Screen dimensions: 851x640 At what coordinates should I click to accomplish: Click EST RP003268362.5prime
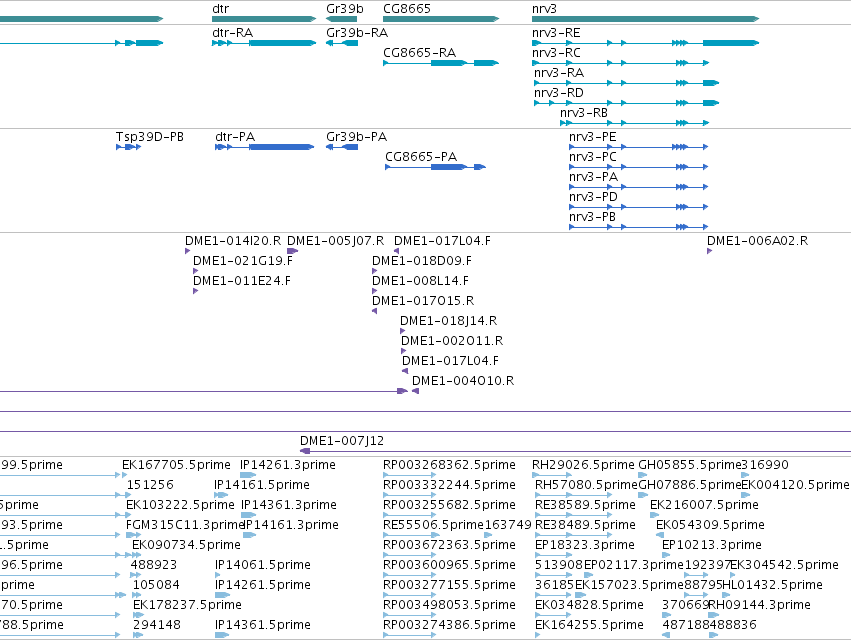point(449,465)
